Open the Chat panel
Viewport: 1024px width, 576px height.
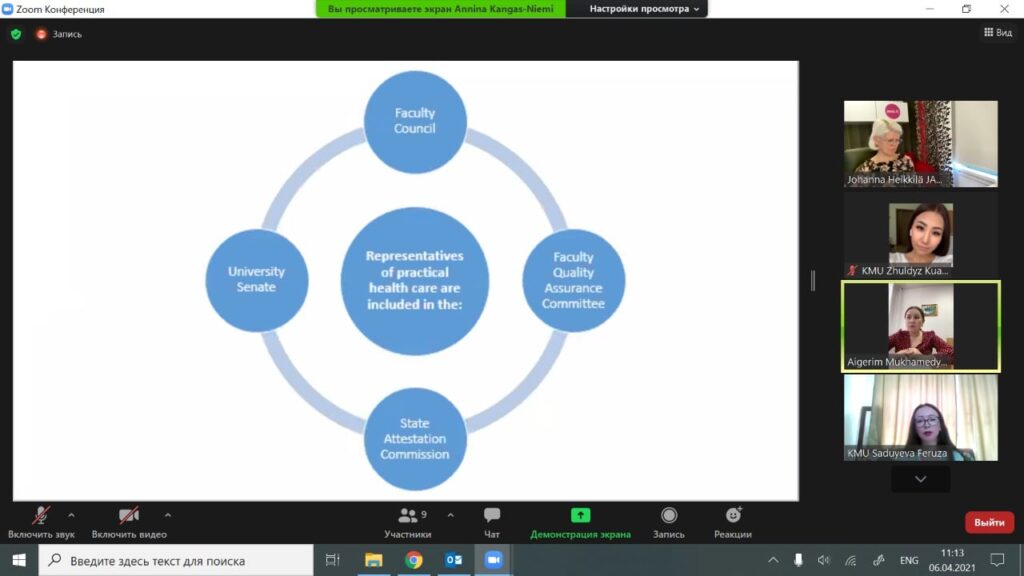[492, 522]
